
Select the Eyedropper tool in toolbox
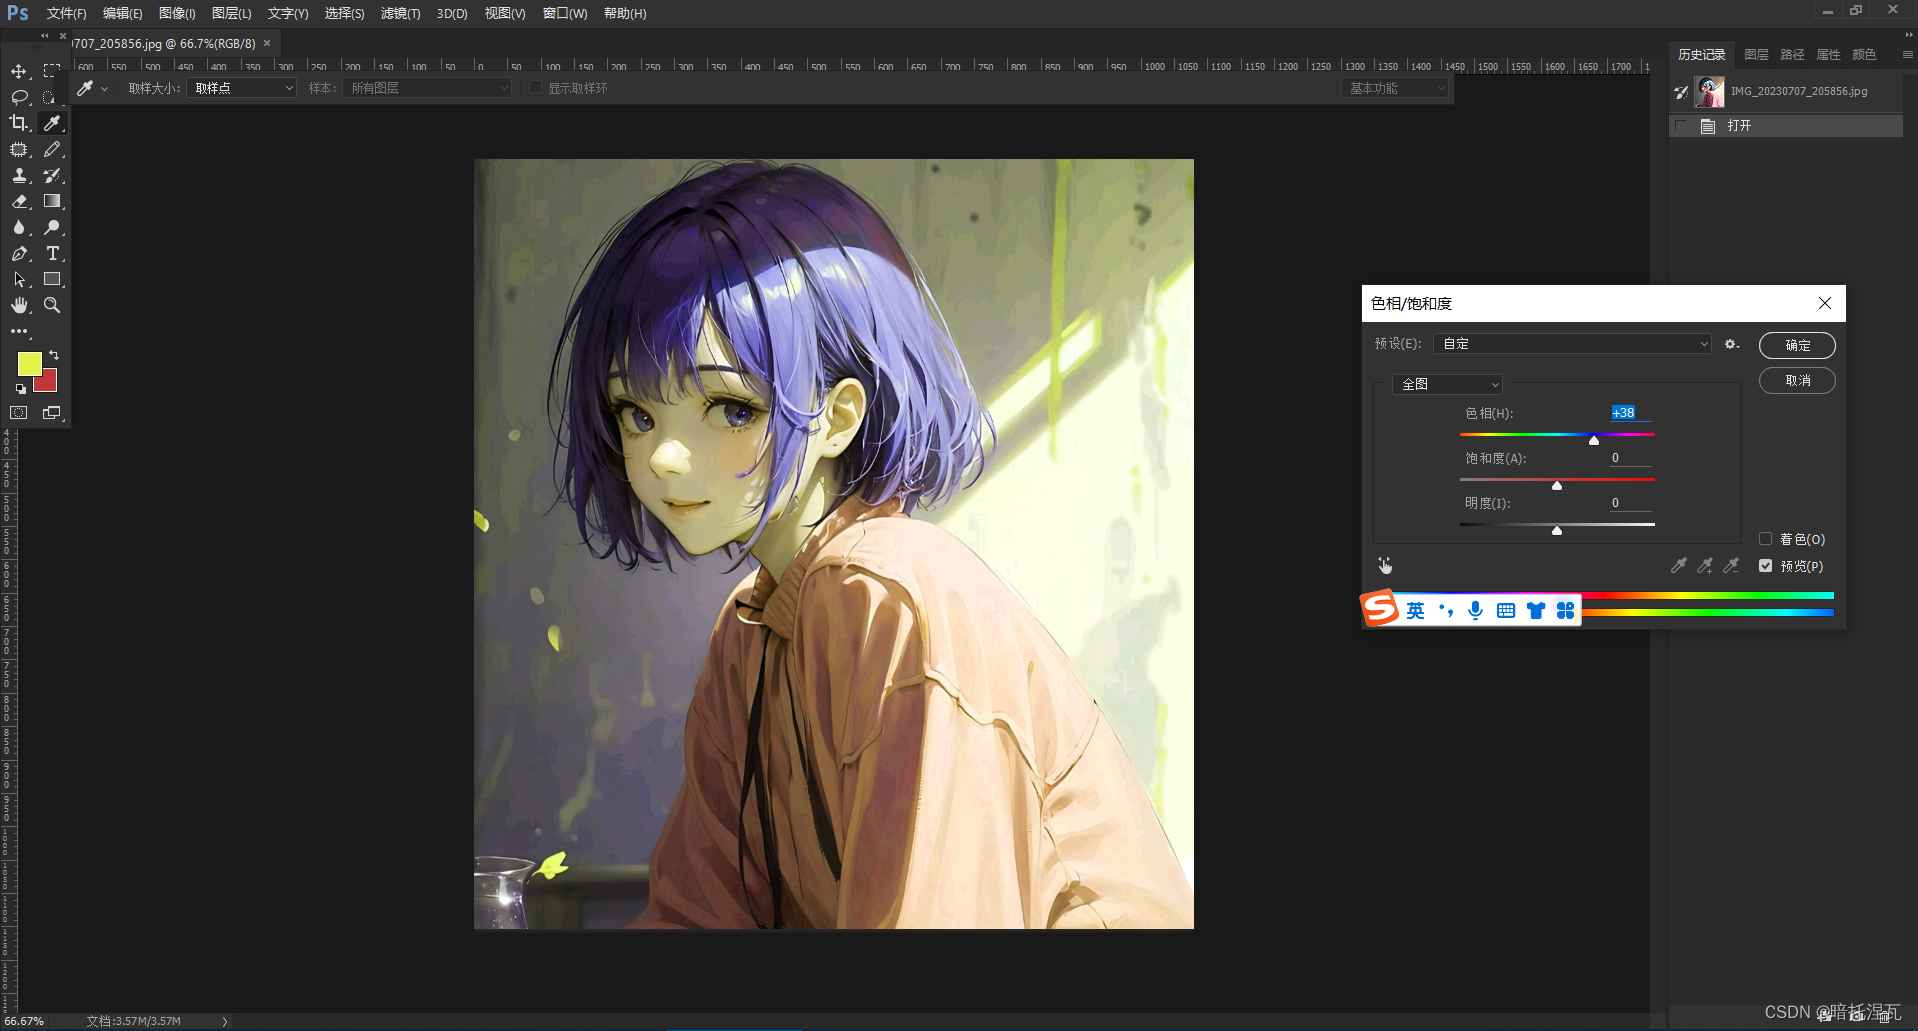[x=52, y=123]
